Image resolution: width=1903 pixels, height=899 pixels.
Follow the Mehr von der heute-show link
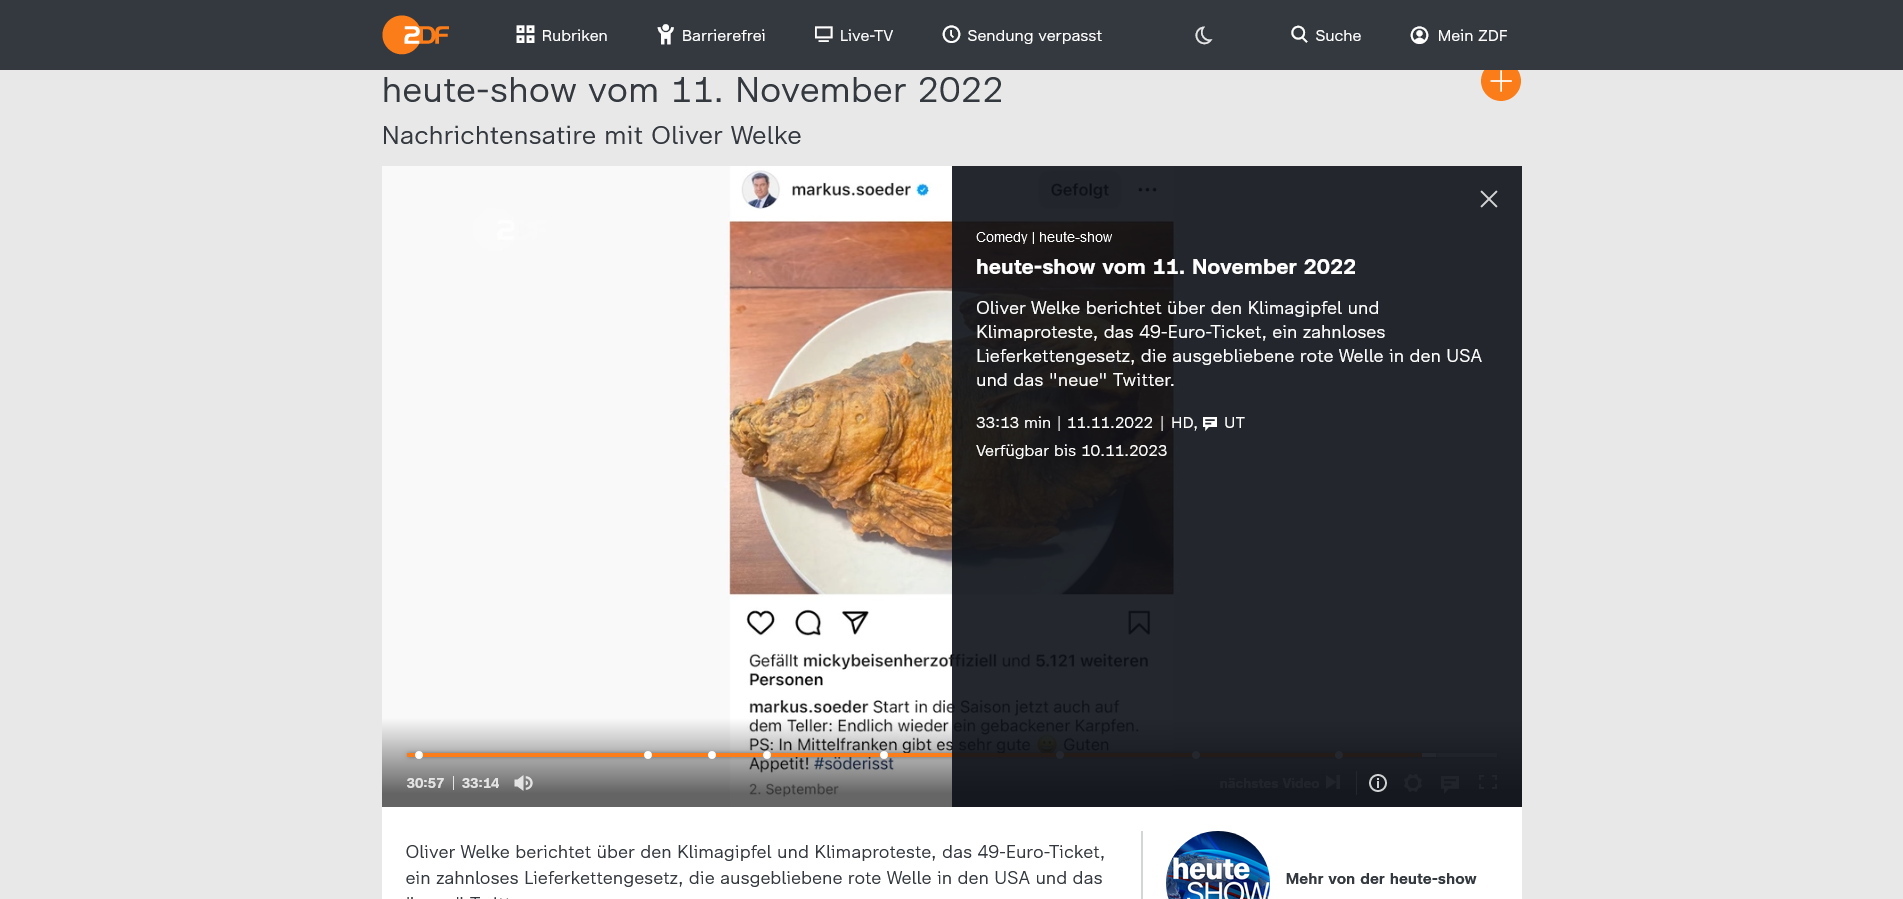[1380, 879]
